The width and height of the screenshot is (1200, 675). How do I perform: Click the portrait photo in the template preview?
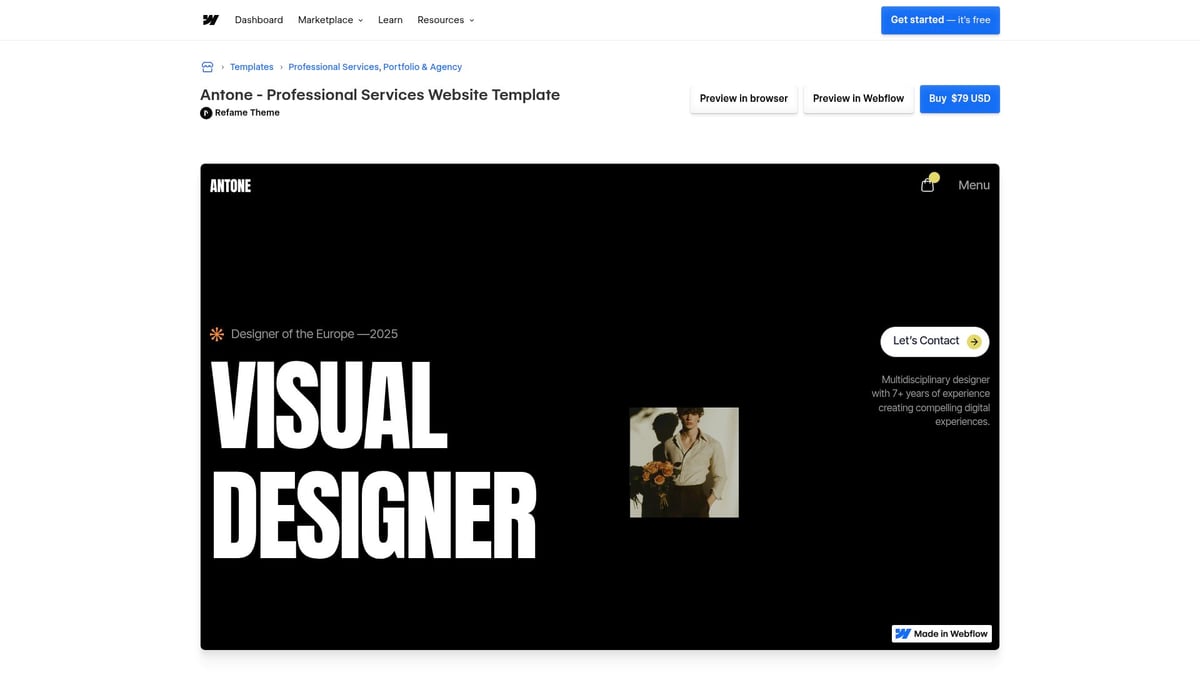[683, 462]
